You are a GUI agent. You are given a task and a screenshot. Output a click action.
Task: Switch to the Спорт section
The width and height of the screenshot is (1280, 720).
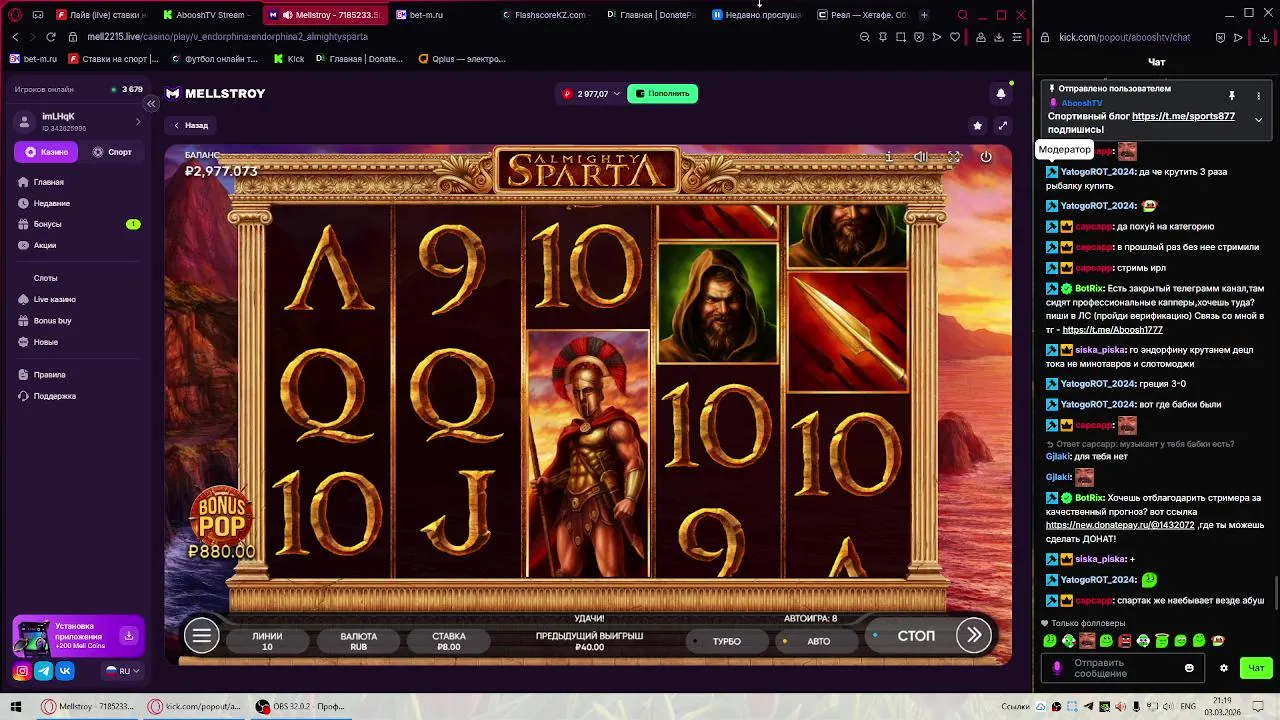pyautogui.click(x=112, y=152)
